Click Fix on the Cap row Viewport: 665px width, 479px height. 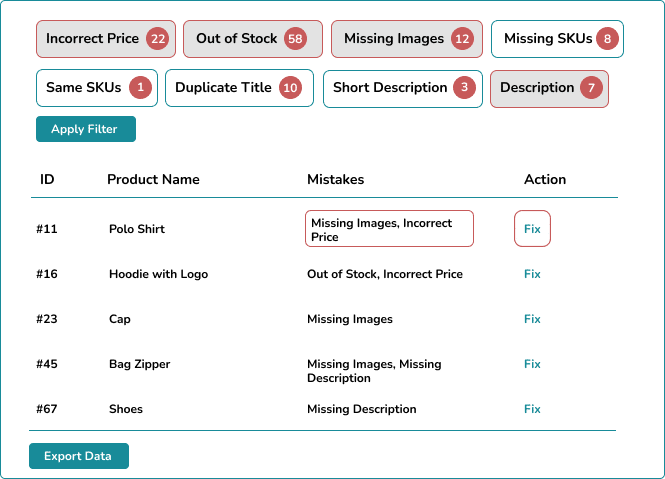click(532, 319)
